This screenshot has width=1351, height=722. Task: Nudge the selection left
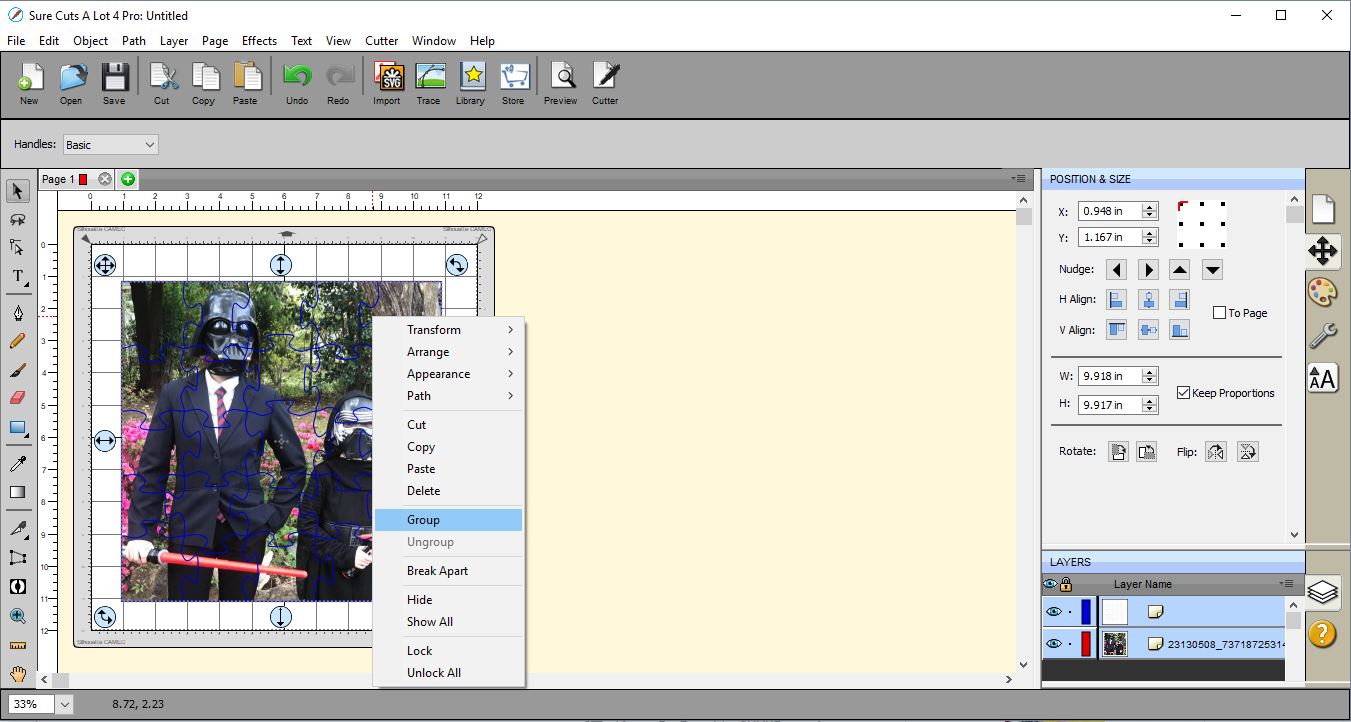[1117, 270]
